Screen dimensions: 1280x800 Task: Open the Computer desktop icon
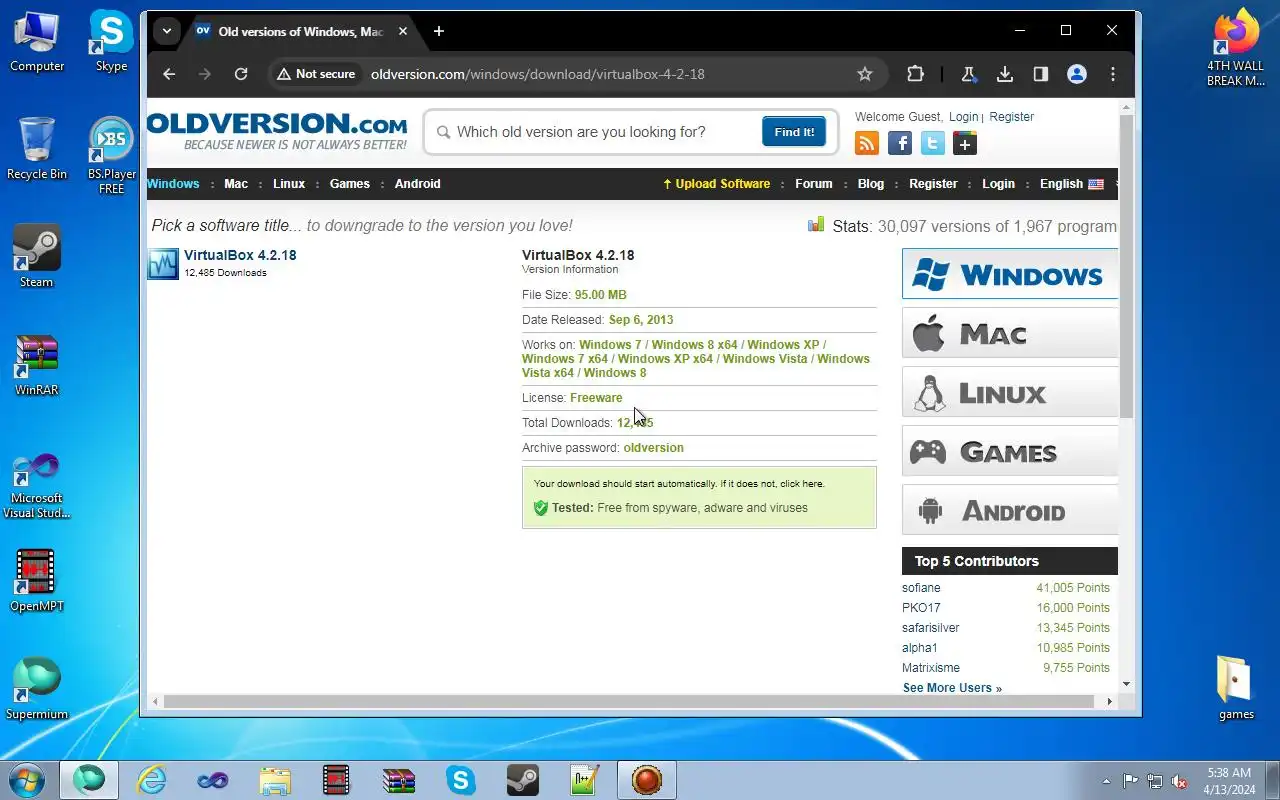tap(37, 42)
